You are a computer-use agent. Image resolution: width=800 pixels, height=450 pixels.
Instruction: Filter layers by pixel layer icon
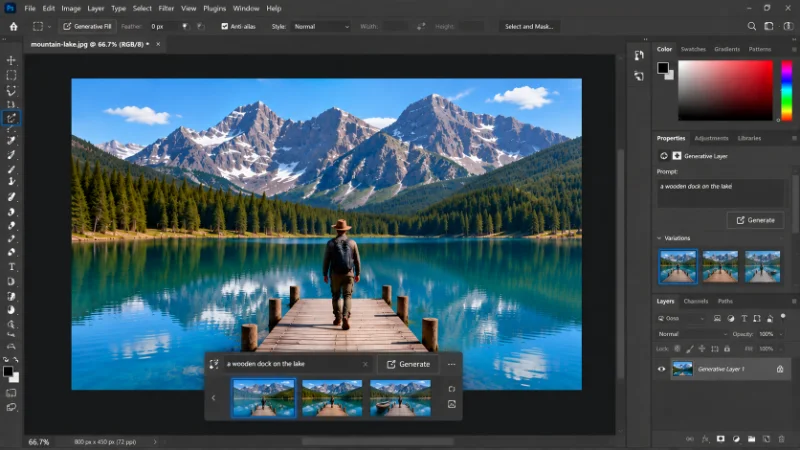(x=717, y=318)
